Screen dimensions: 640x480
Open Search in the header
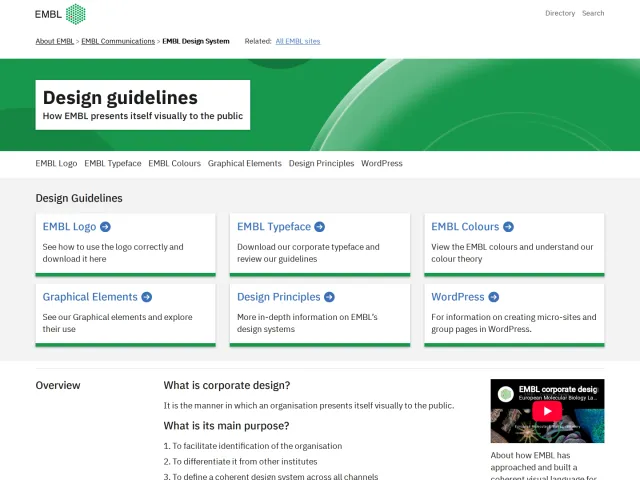pyautogui.click(x=593, y=13)
